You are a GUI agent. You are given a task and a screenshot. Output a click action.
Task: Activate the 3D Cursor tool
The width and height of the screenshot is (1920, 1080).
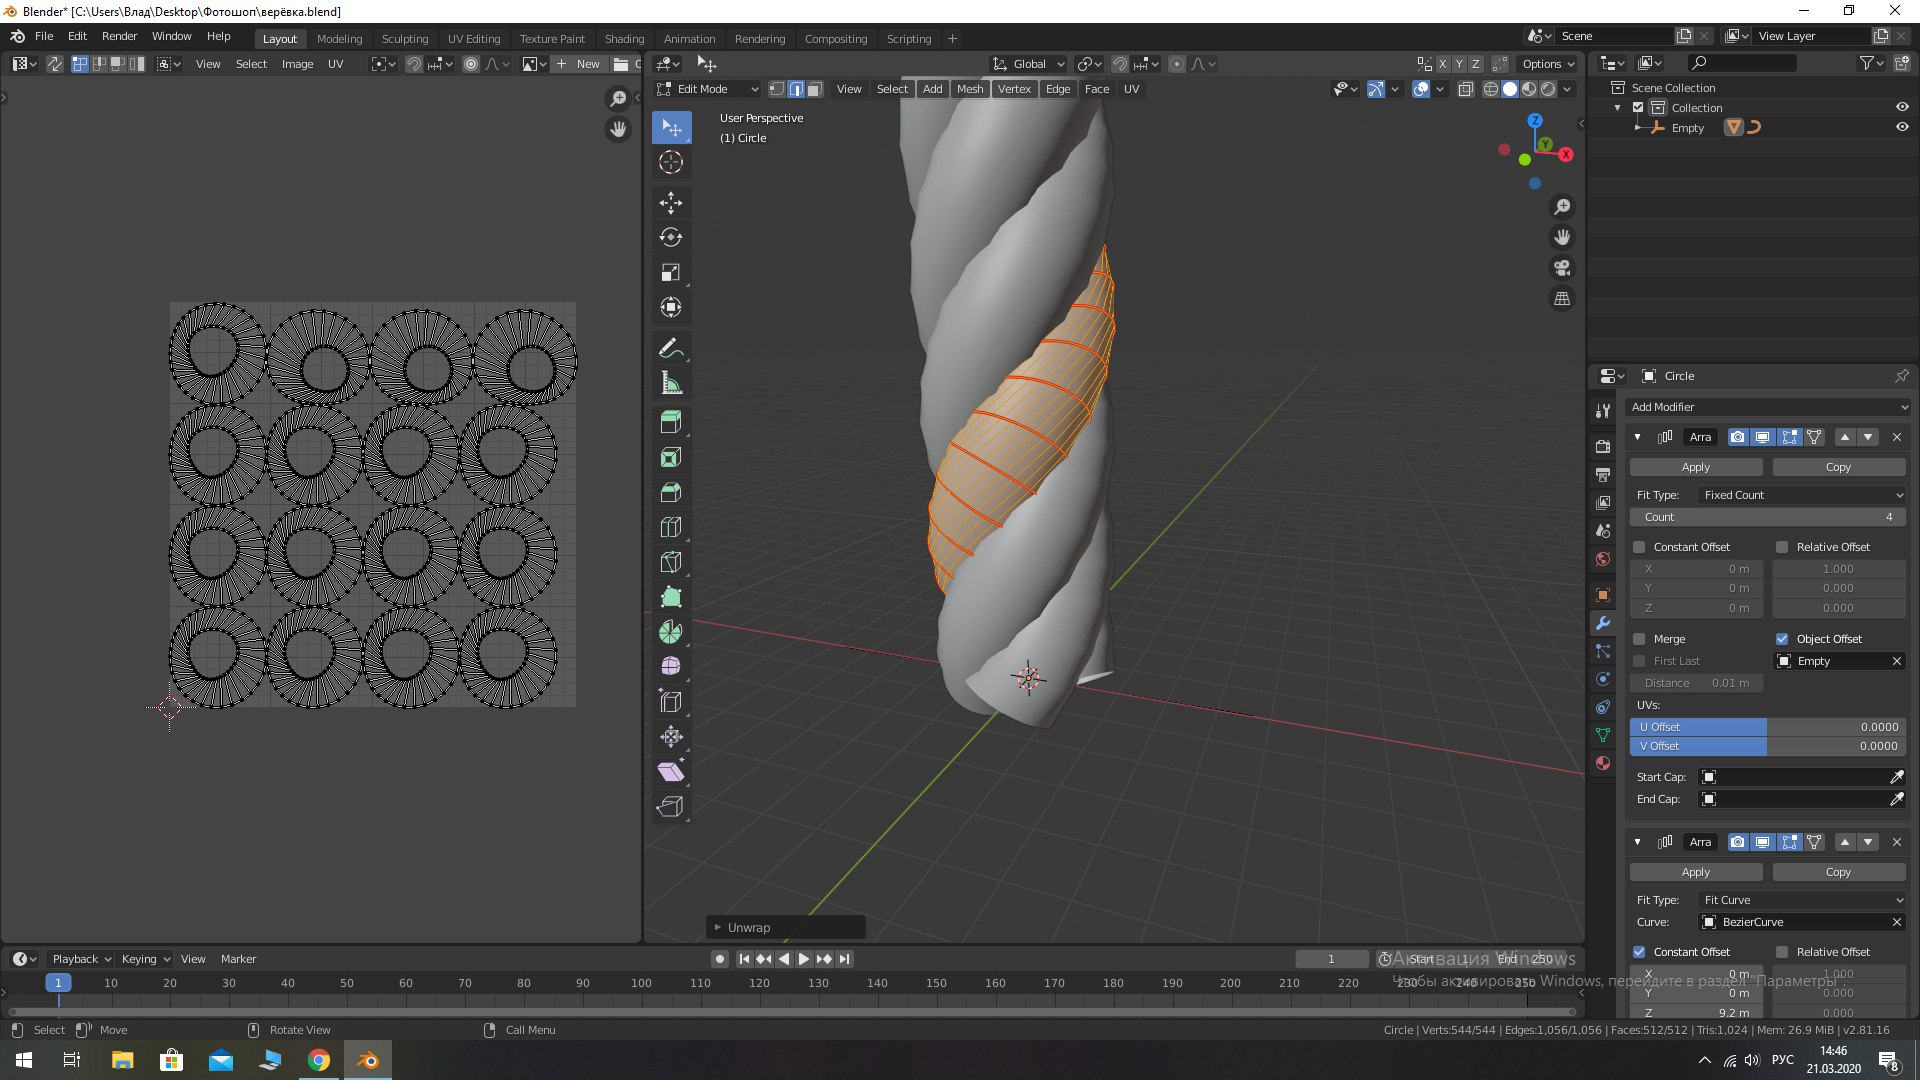[670, 162]
